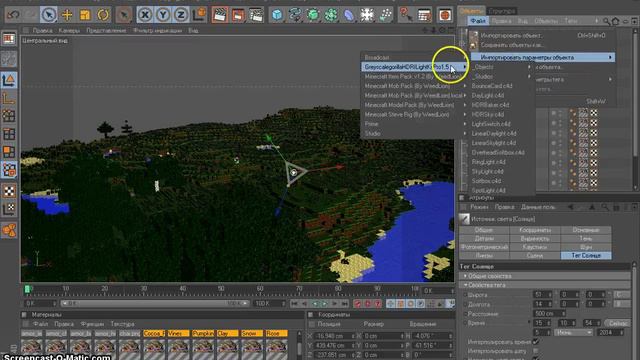
Task: Click the play forward timeline button
Action: point(325,303)
